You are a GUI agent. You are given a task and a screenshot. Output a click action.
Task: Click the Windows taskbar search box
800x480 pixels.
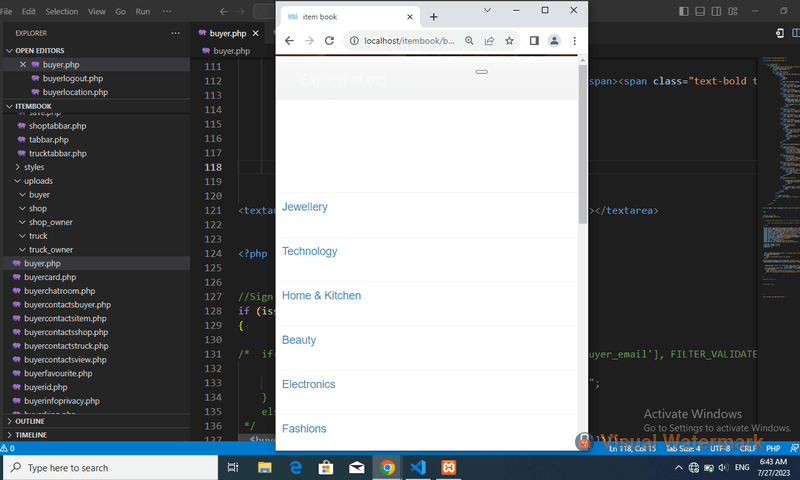[x=111, y=468]
